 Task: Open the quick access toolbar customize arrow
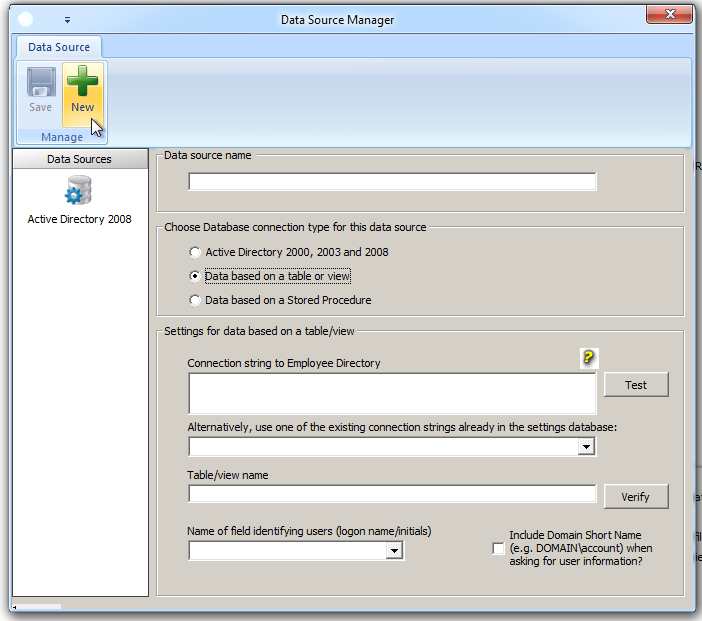pos(67,19)
